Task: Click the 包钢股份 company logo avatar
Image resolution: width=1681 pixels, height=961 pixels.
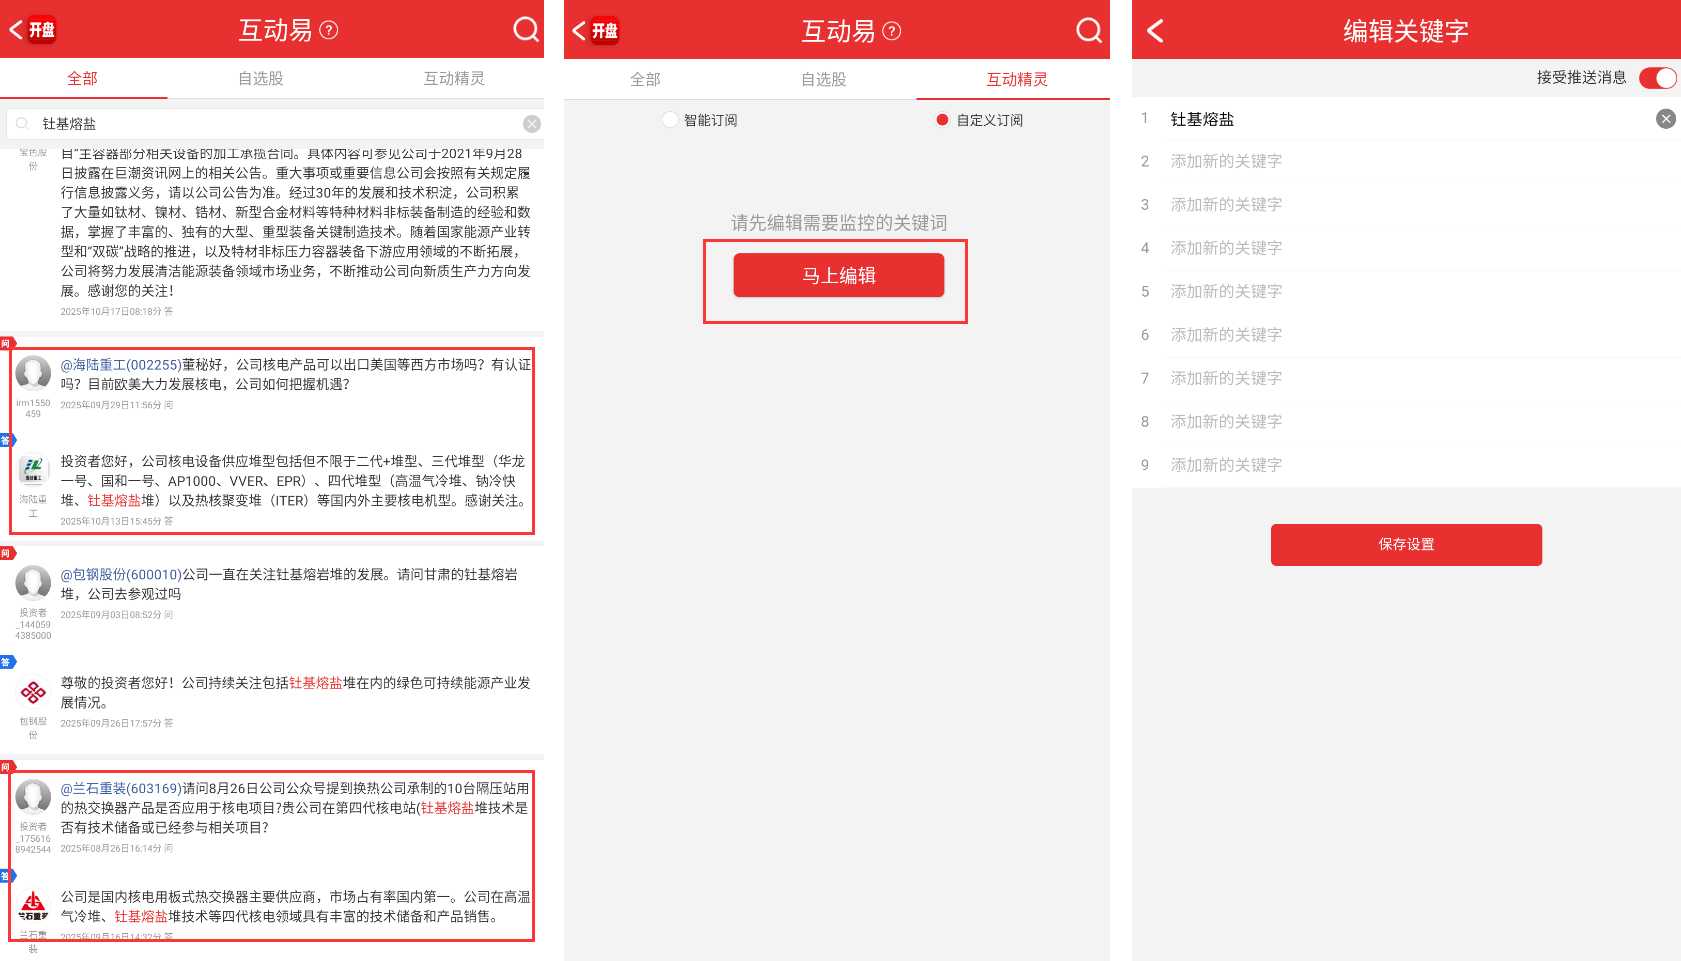Action: point(33,692)
